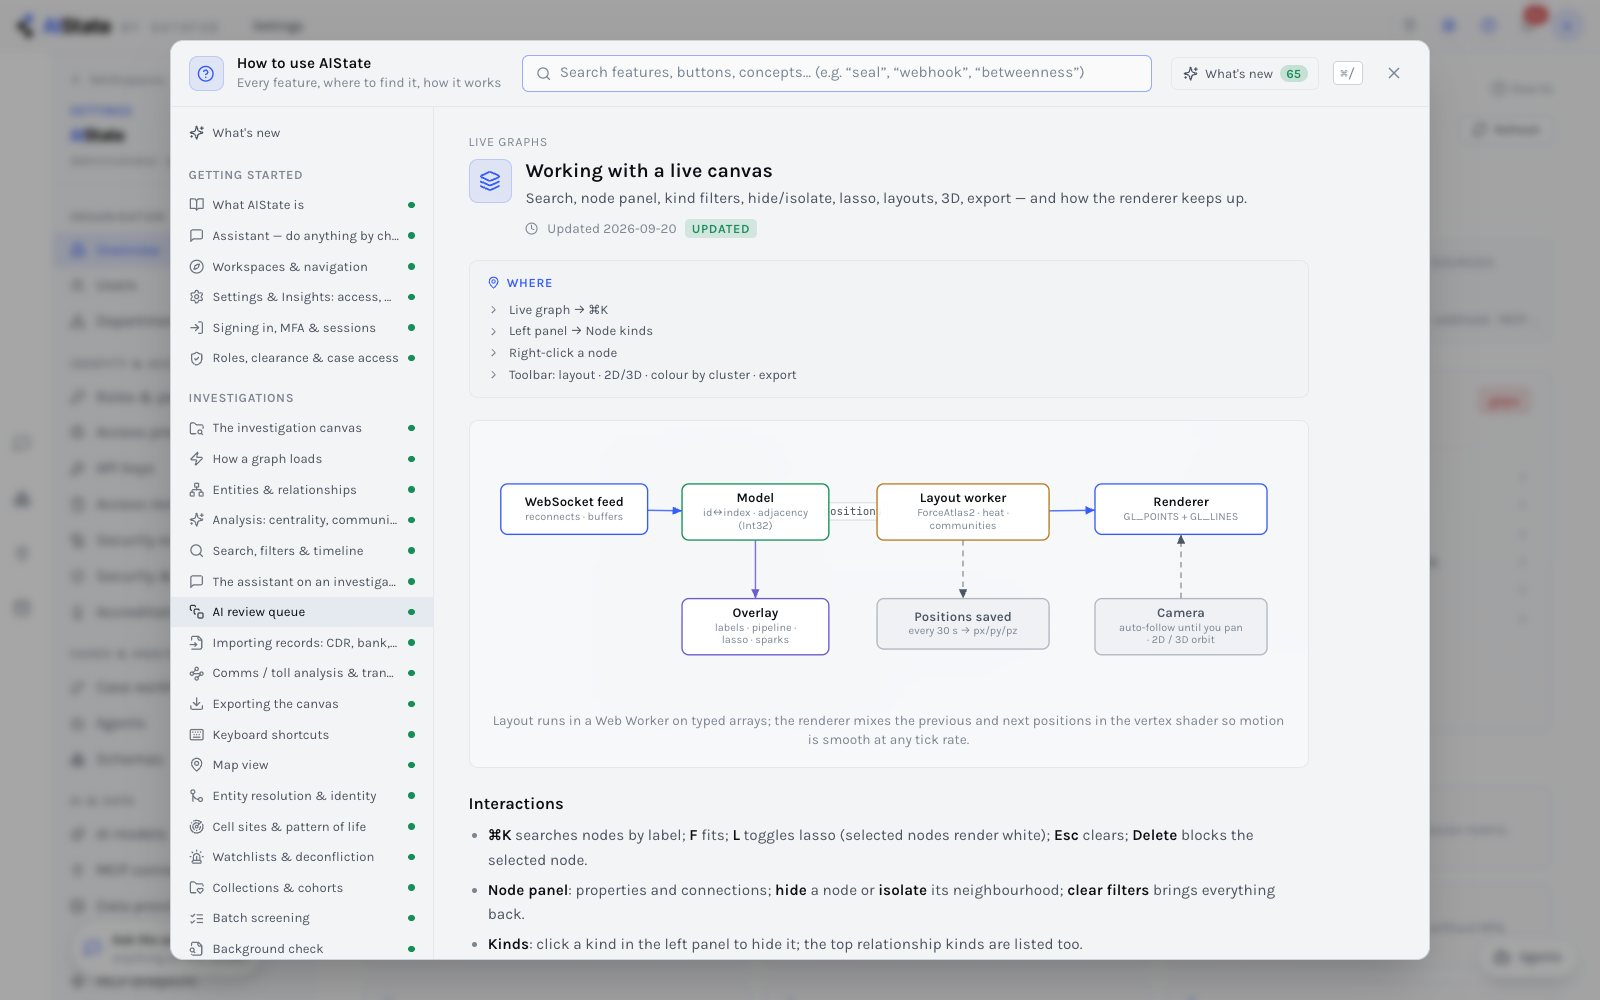Click the WebSocket feed diagram node

click(x=574, y=509)
